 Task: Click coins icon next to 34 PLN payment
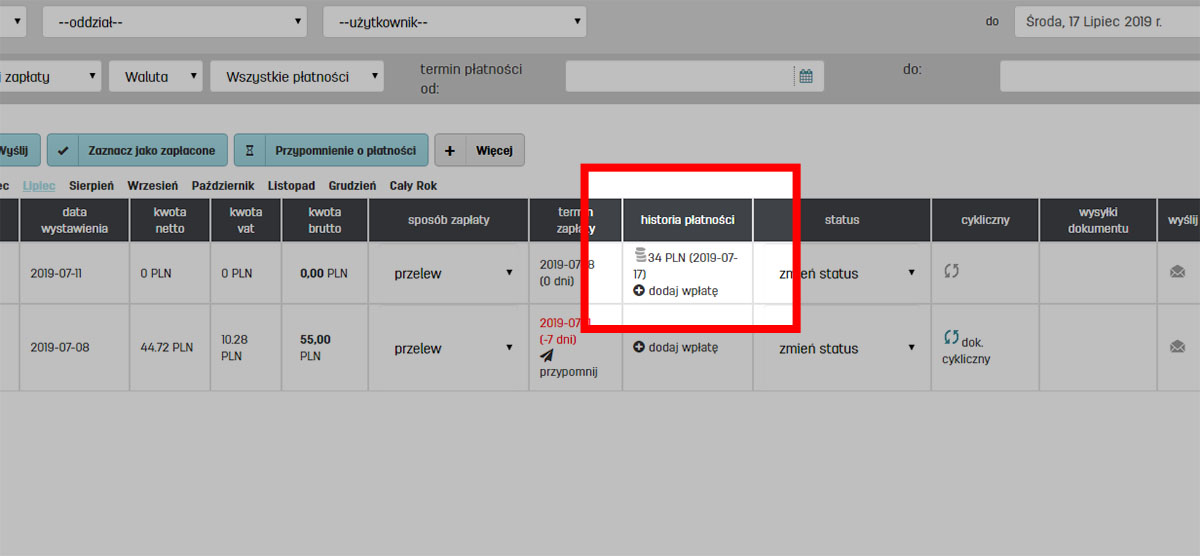(641, 257)
